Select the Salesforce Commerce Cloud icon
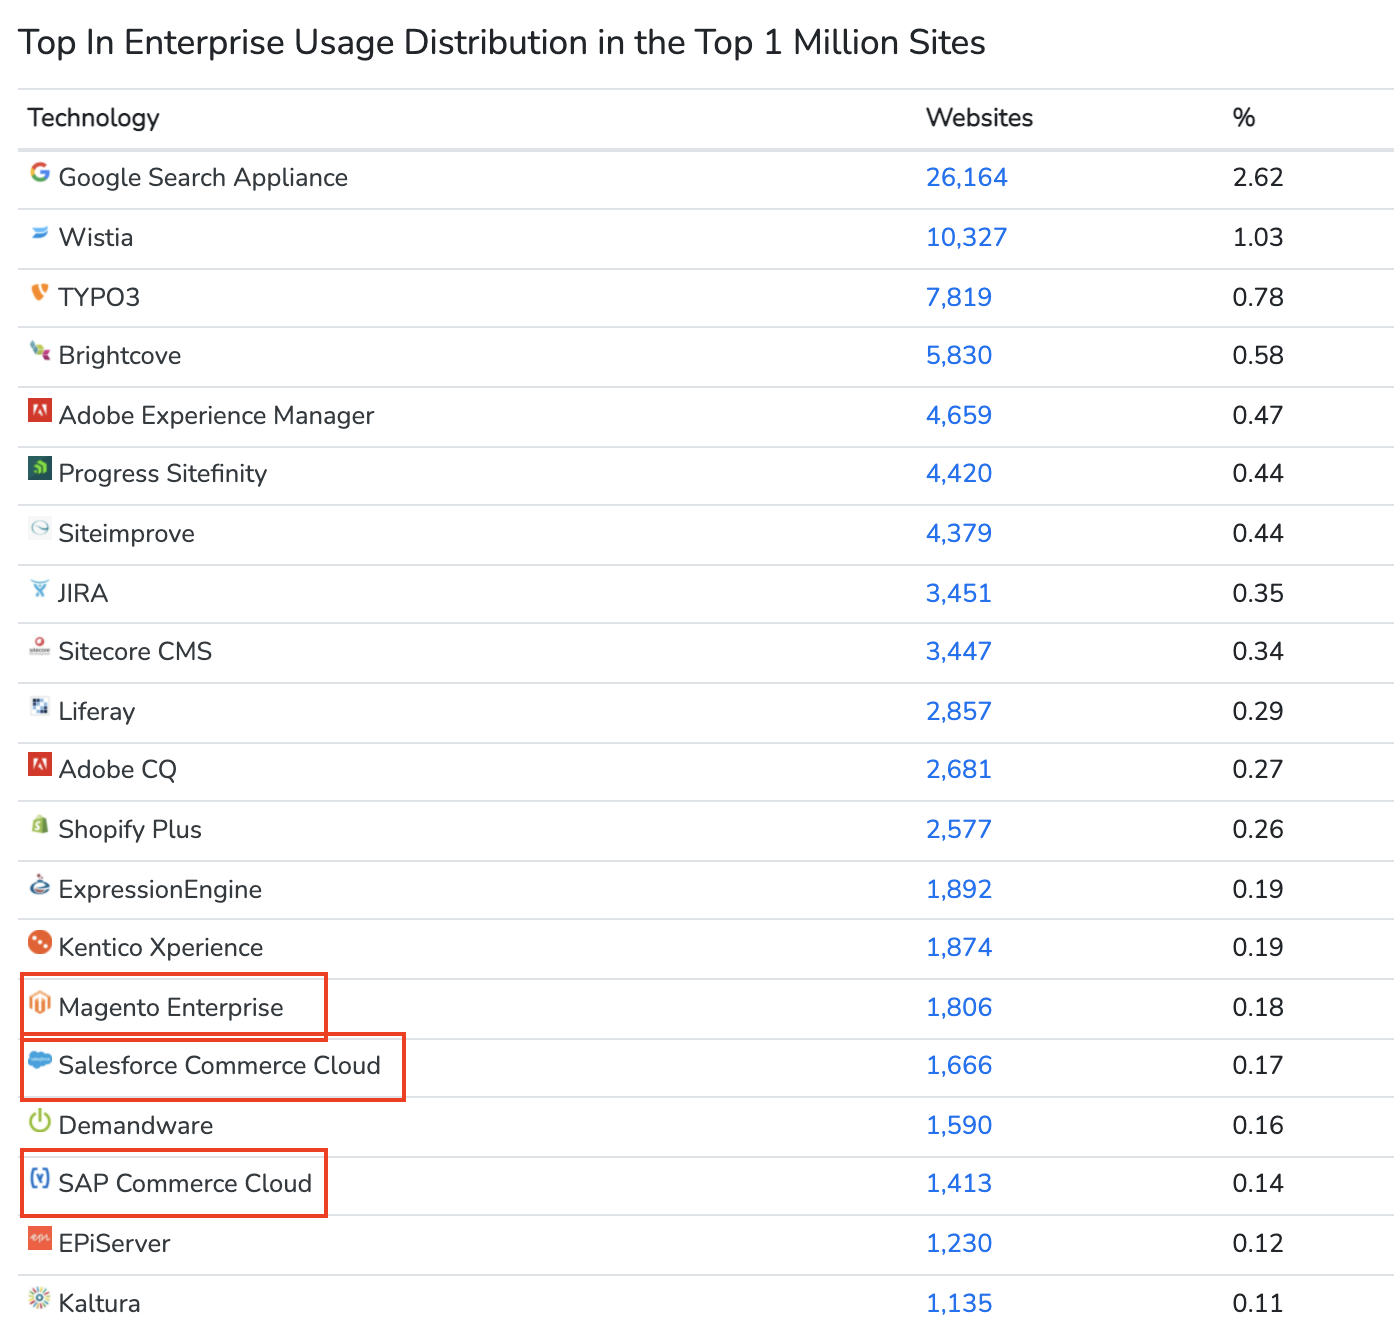This screenshot has width=1400, height=1334. pyautogui.click(x=39, y=1060)
